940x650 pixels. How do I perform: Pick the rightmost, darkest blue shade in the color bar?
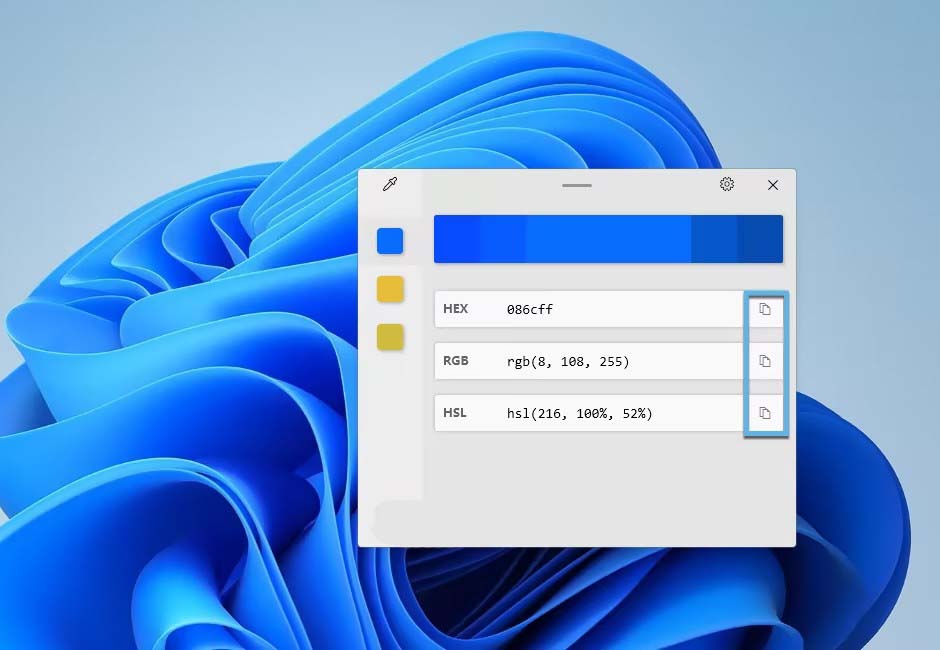[760, 239]
